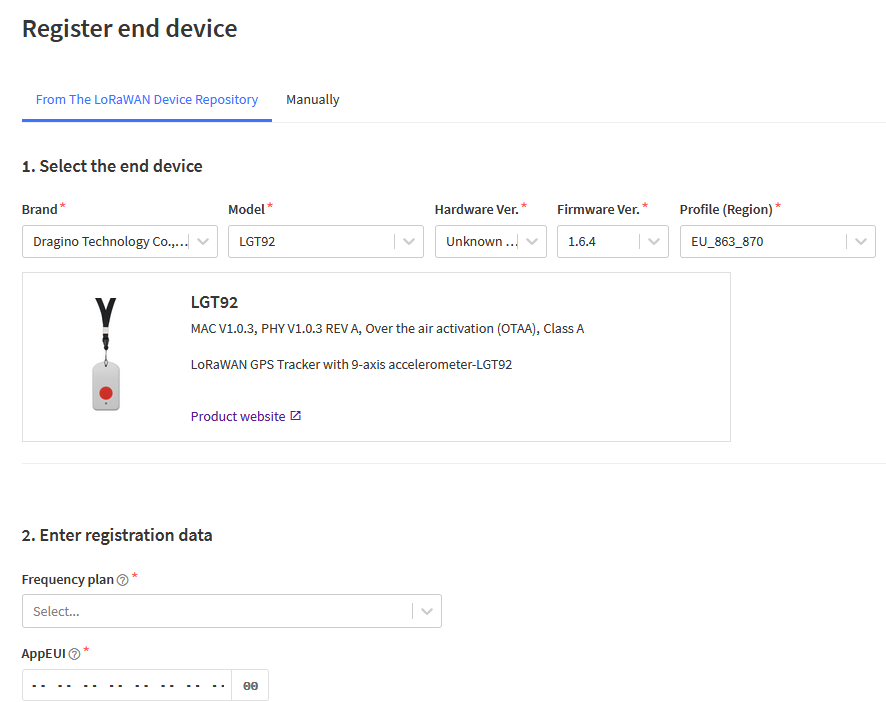This screenshot has height=702, width=886.
Task: Open the Profile (Region) EU_863_870 dropdown
Action: pyautogui.click(x=861, y=241)
